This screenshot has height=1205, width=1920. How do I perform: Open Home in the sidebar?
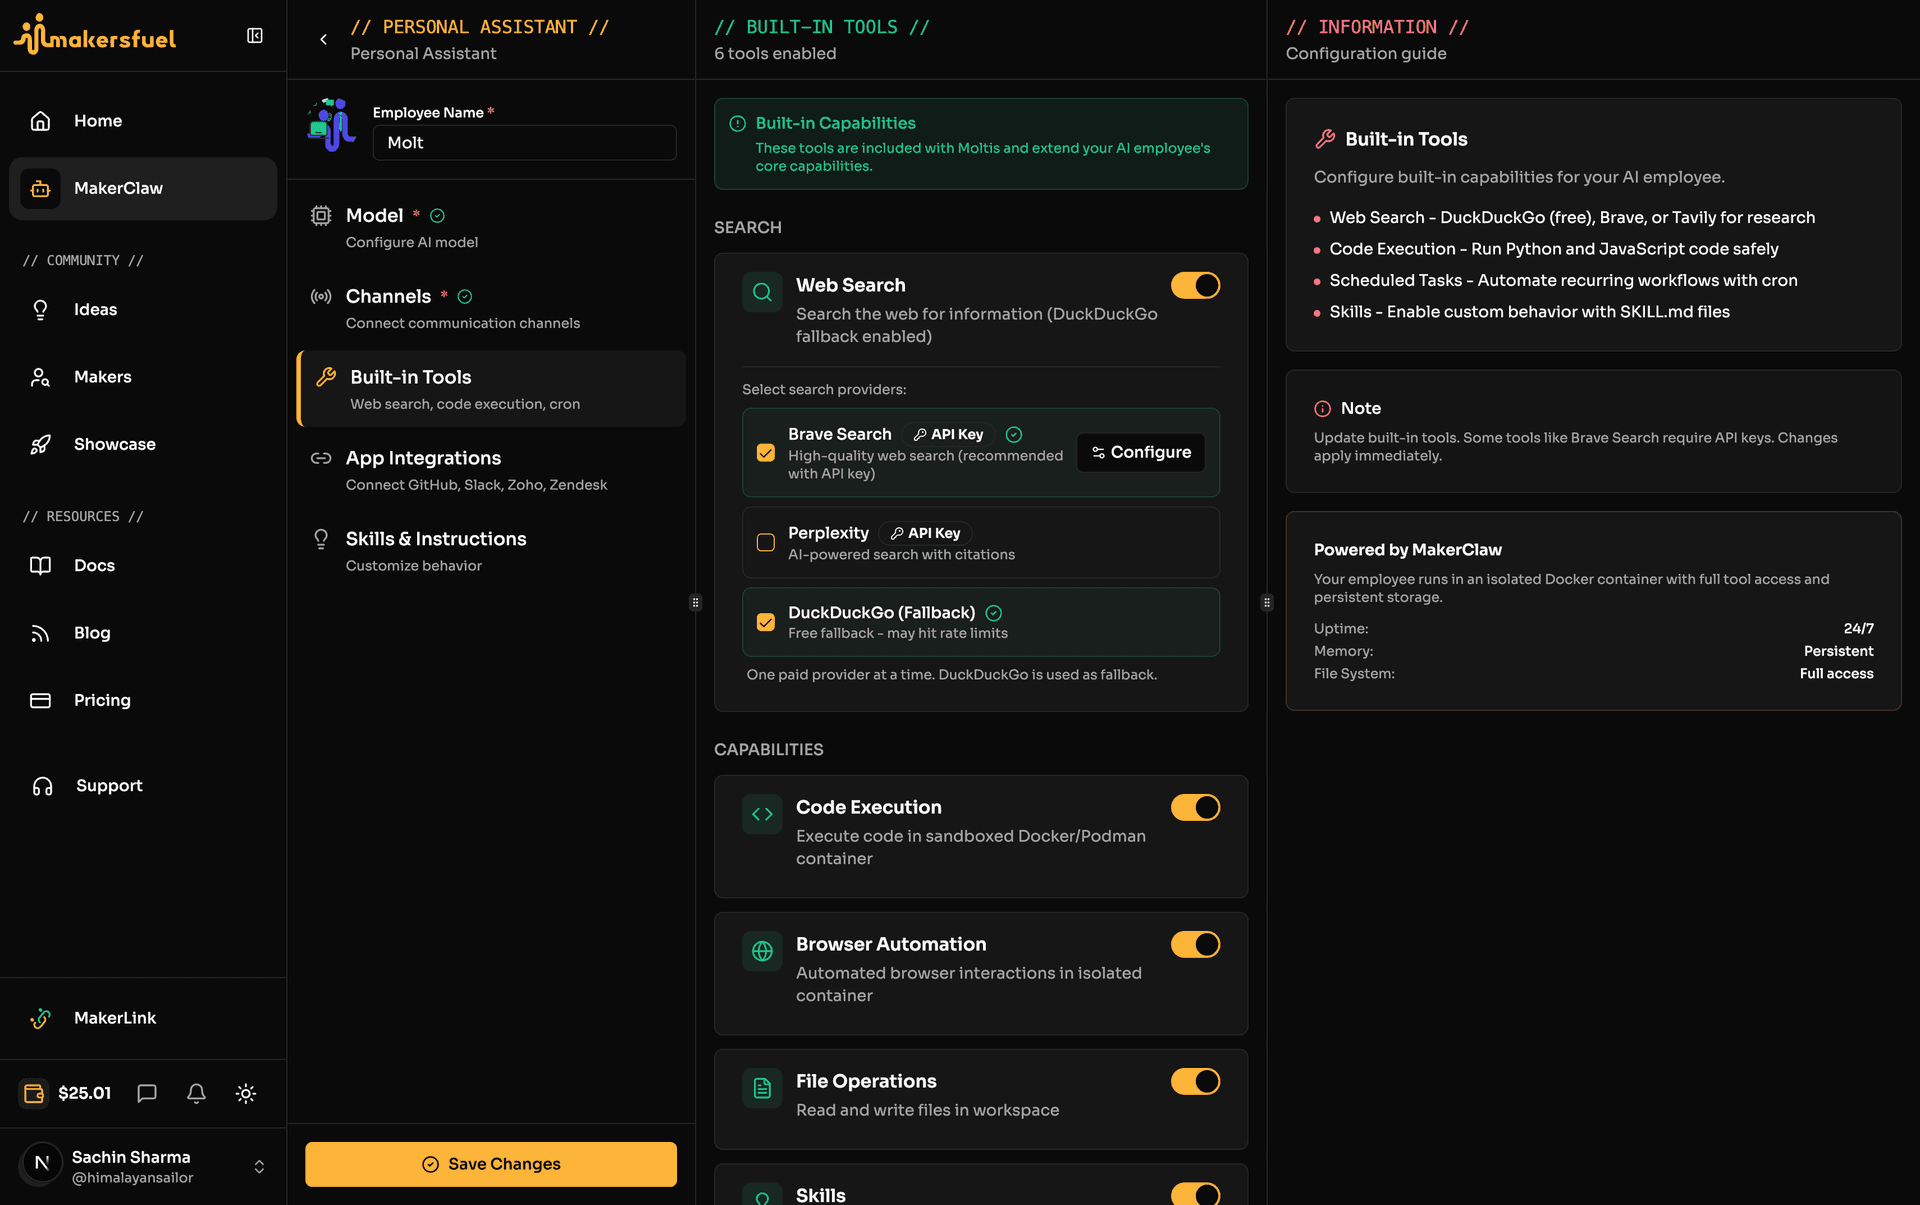143,121
